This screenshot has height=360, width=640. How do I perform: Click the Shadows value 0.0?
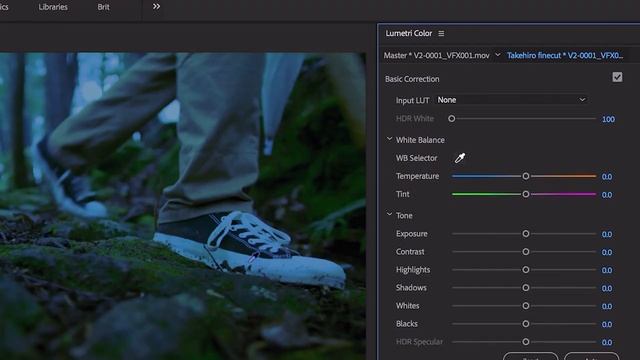coord(607,288)
